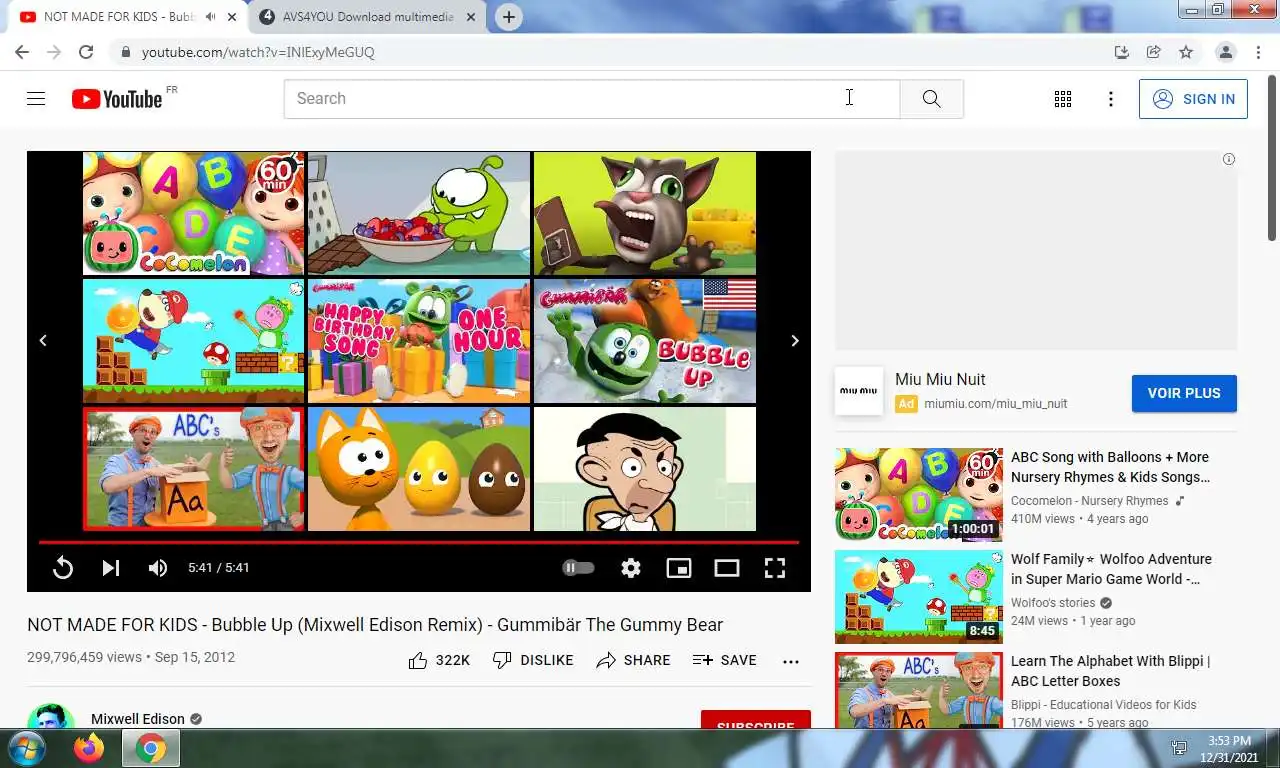Click the Mixwell Edison channel avatar

tap(51, 716)
